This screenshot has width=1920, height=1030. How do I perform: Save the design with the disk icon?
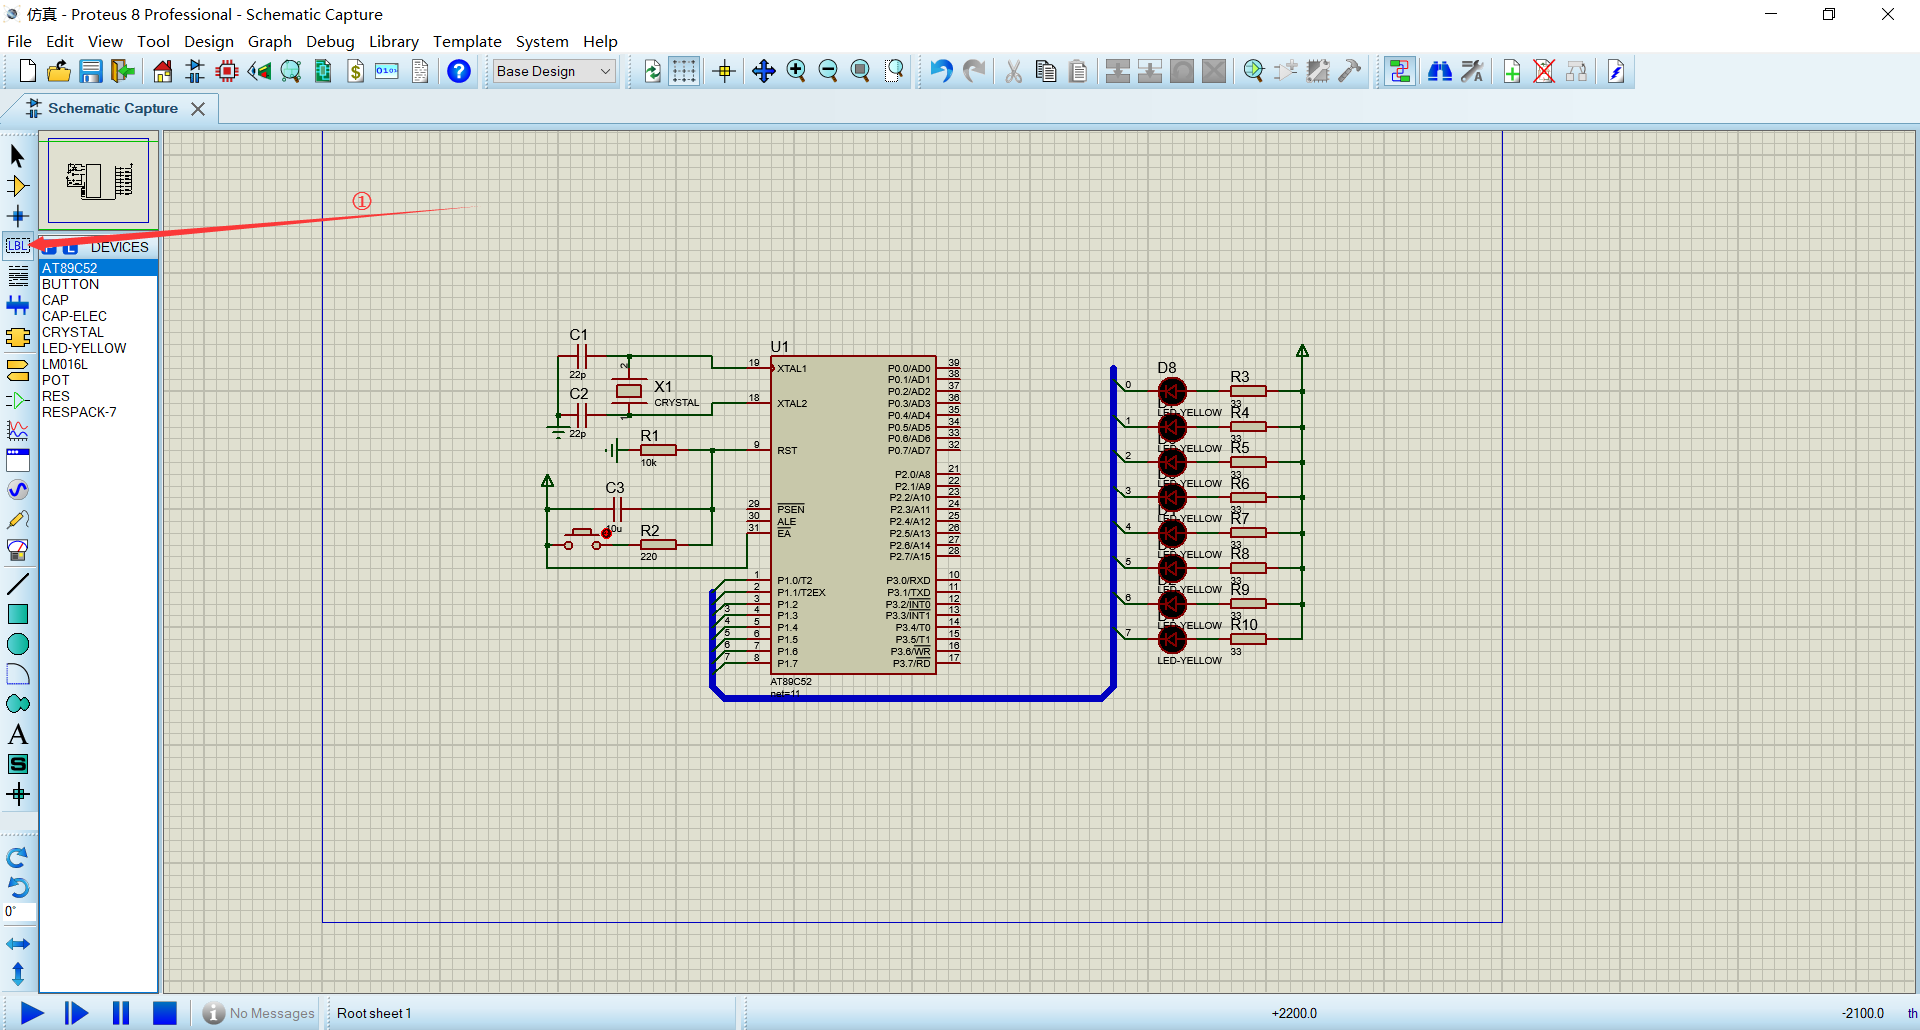pos(91,71)
